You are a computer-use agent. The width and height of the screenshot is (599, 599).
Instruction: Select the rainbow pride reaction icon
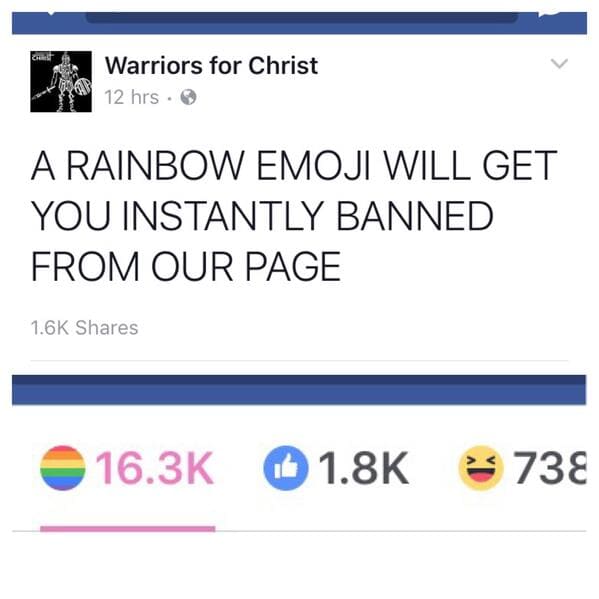(x=63, y=468)
